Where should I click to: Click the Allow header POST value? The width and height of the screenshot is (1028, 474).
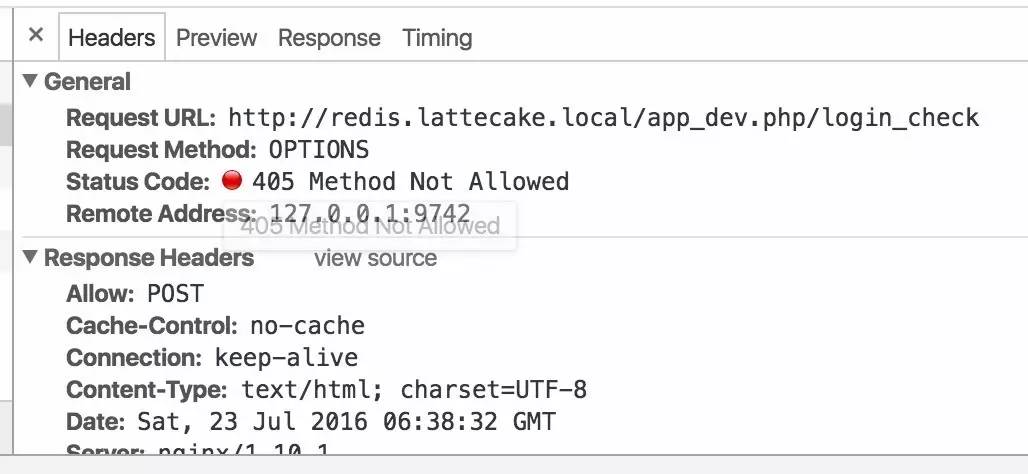pyautogui.click(x=175, y=293)
